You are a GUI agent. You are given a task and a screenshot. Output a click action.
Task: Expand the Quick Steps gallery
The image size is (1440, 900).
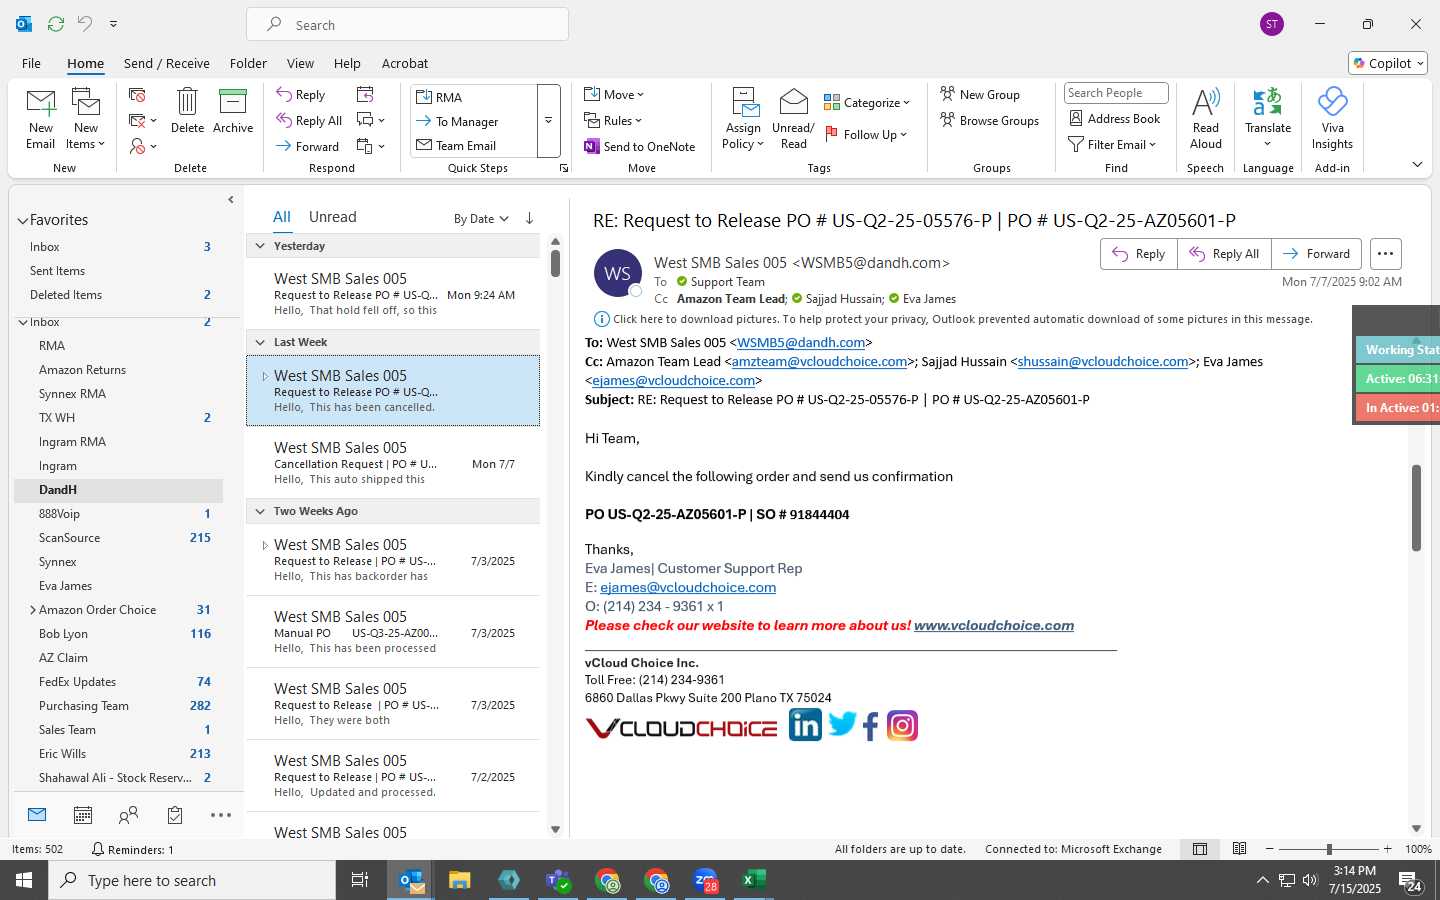tap(548, 121)
